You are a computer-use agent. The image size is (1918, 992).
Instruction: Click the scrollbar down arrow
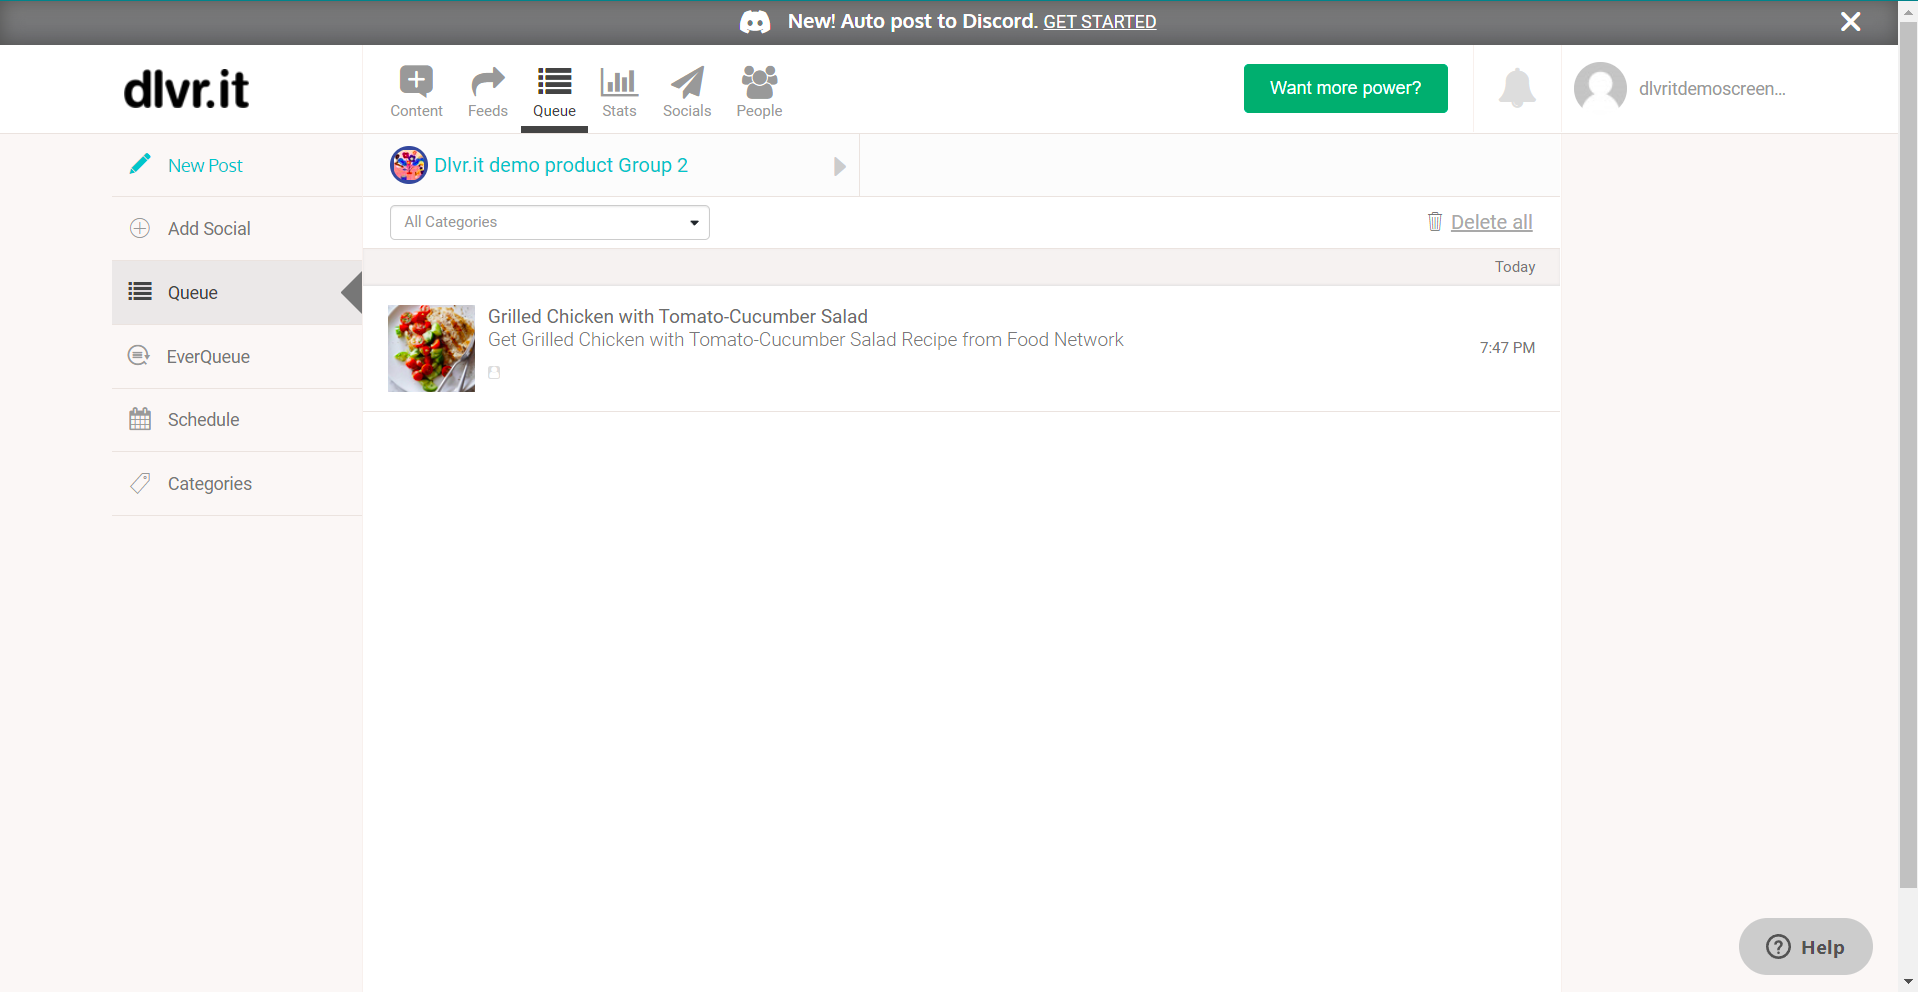(x=1908, y=982)
